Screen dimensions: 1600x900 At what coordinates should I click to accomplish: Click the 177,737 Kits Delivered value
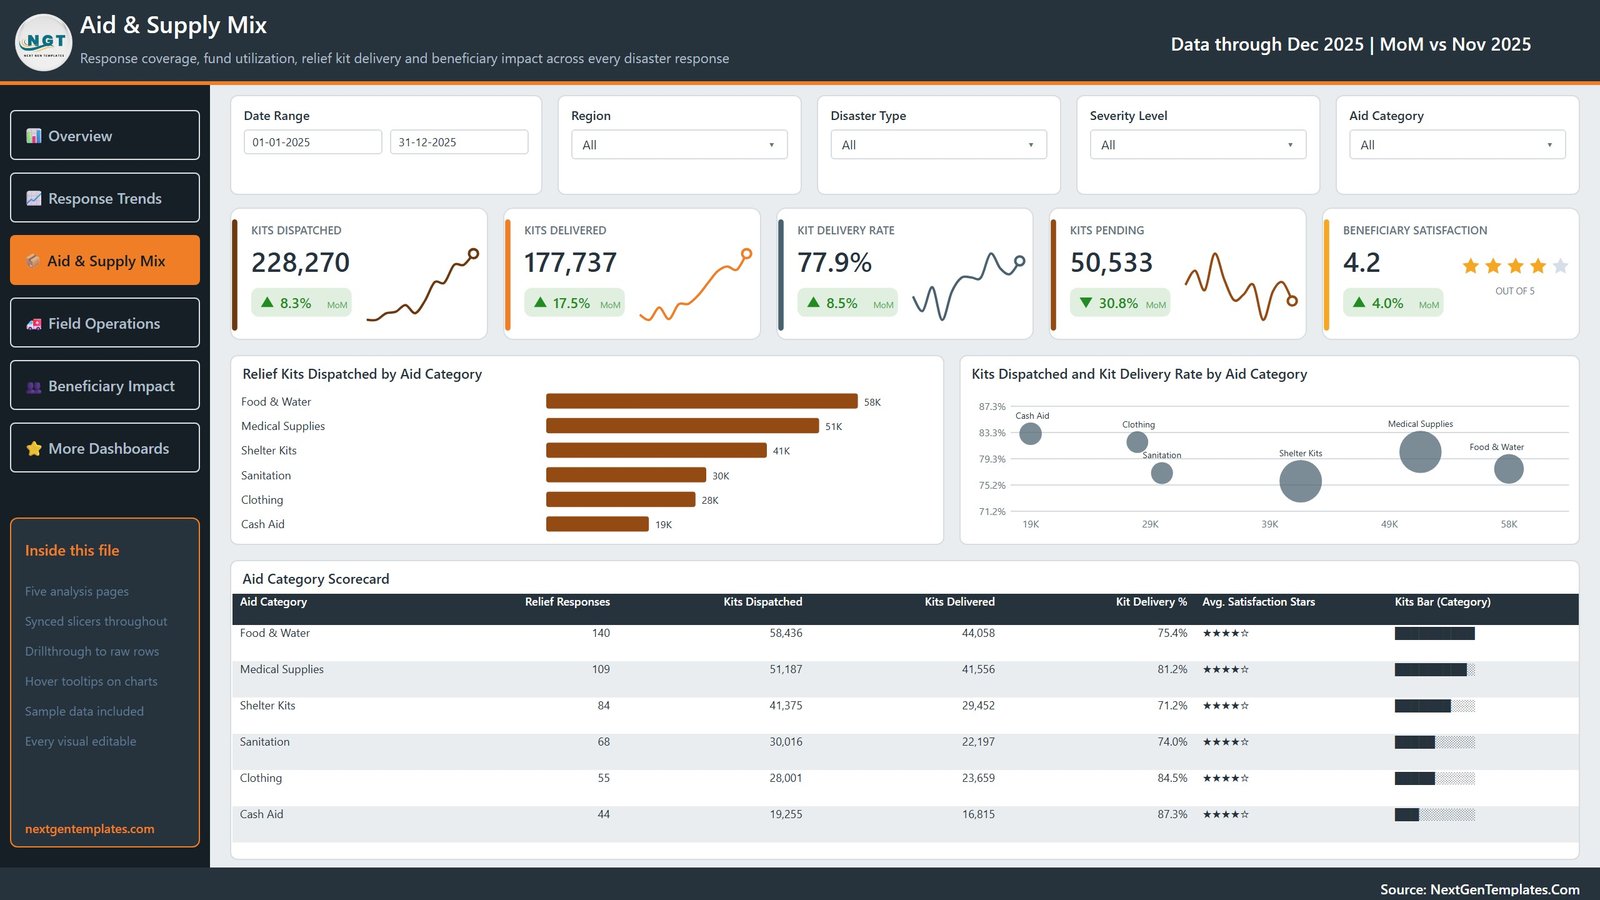coord(570,262)
